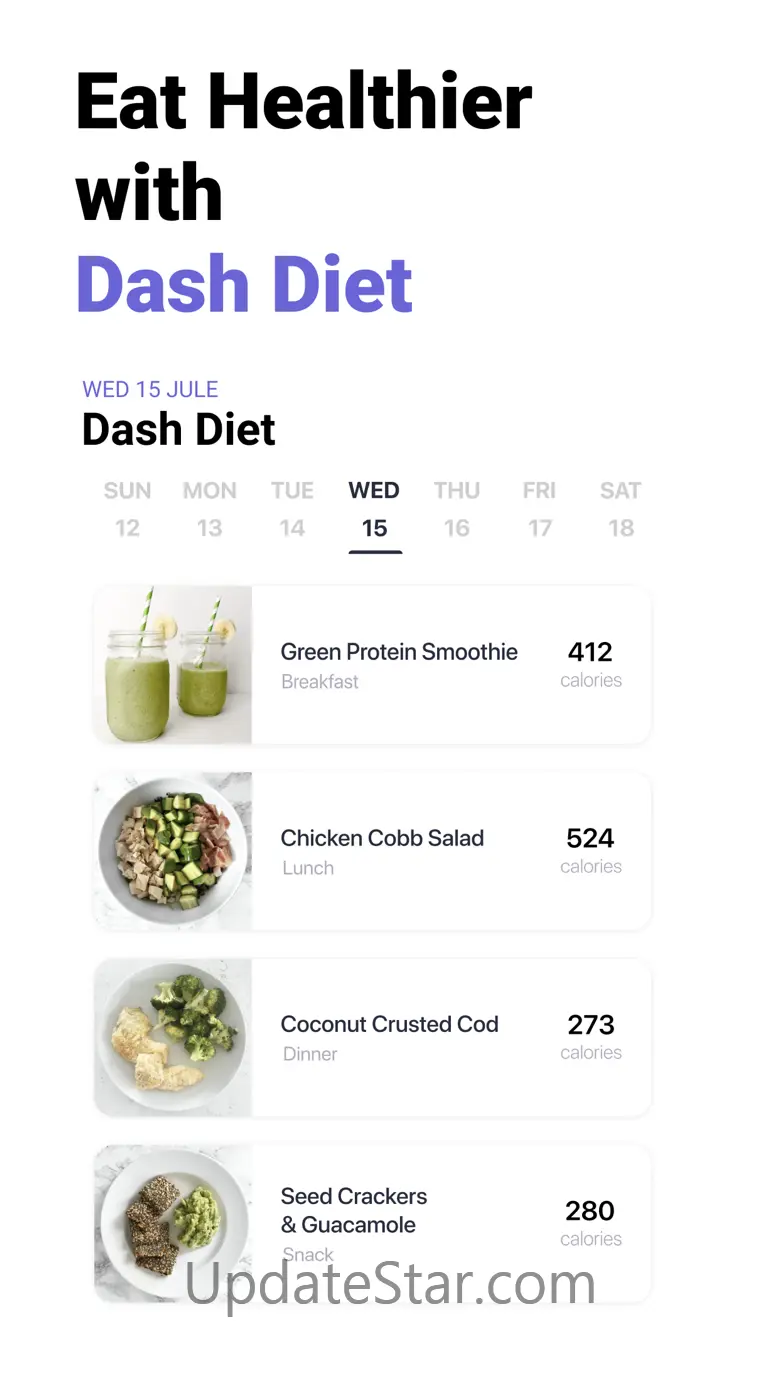Tap the 280 calories value
Screen dimensions: 780x1387
click(x=590, y=1210)
